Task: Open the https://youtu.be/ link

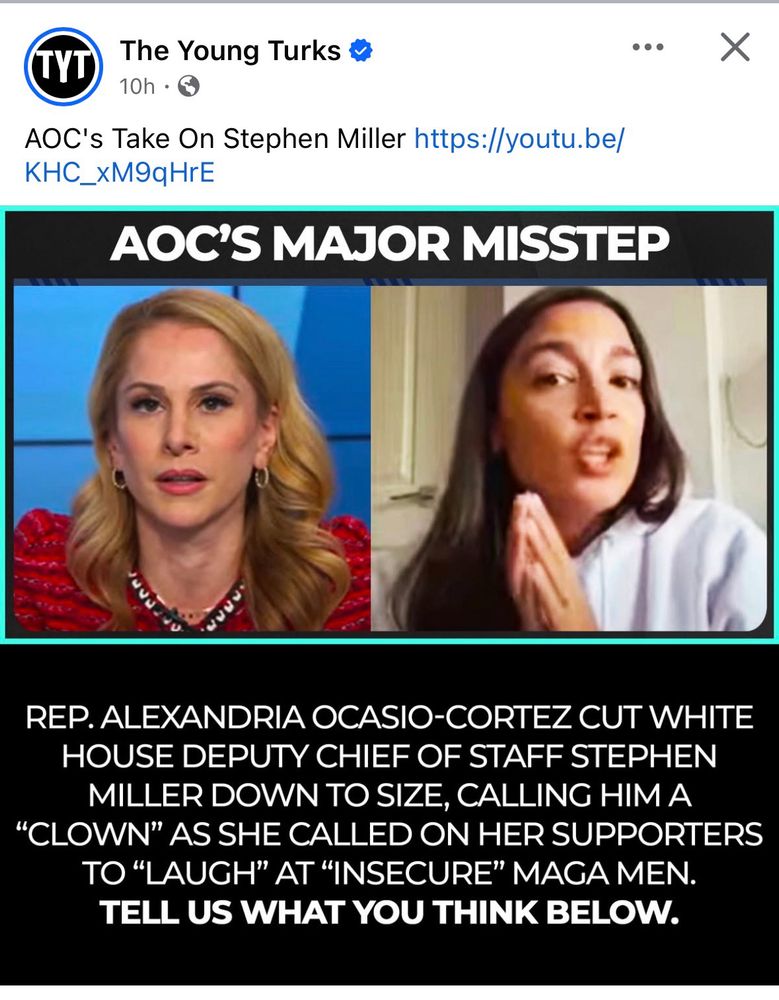Action: [x=519, y=138]
